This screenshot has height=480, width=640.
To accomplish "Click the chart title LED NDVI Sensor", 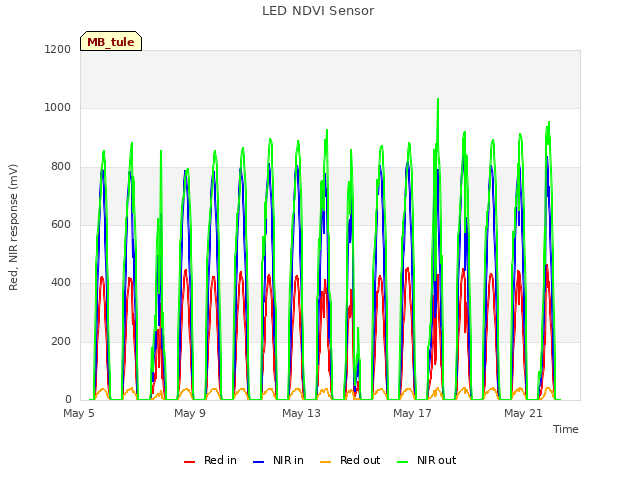I will pyautogui.click(x=318, y=11).
